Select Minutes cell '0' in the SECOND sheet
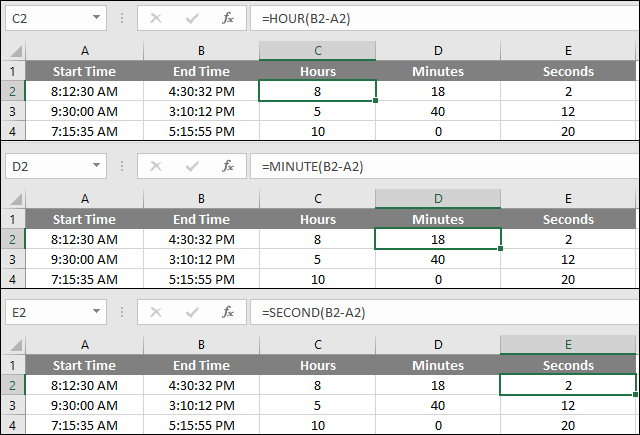Screen dimensions: 640x435 pos(438,426)
